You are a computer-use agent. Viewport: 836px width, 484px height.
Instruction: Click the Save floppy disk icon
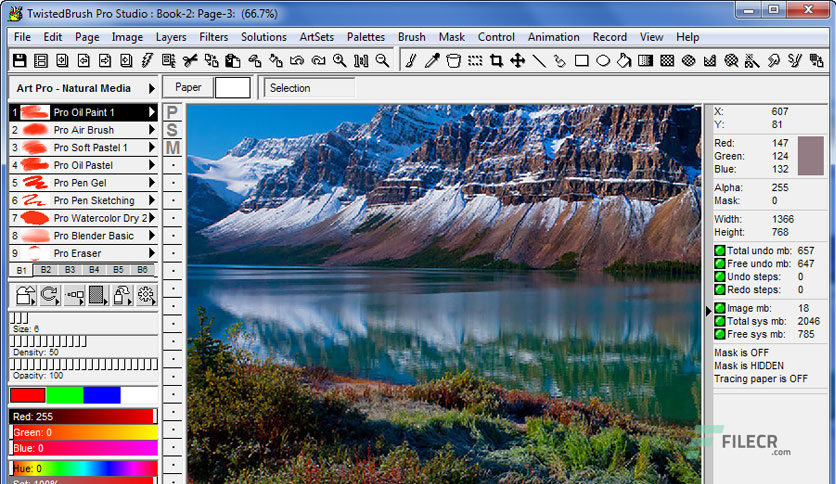(x=20, y=61)
